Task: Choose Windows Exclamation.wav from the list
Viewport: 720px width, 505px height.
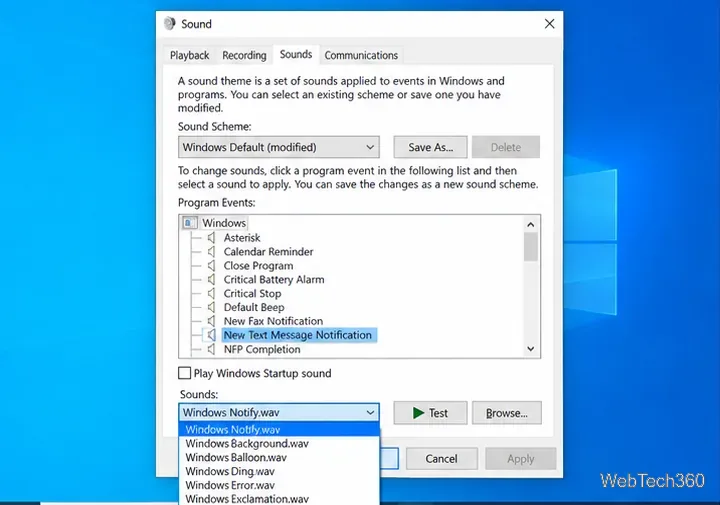Action: (279, 499)
